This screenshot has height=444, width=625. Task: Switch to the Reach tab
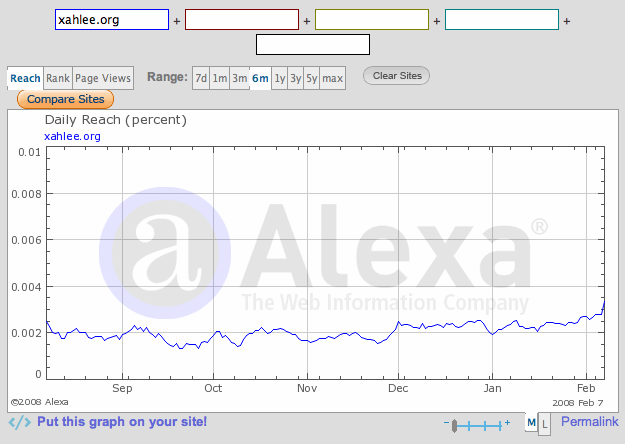25,78
